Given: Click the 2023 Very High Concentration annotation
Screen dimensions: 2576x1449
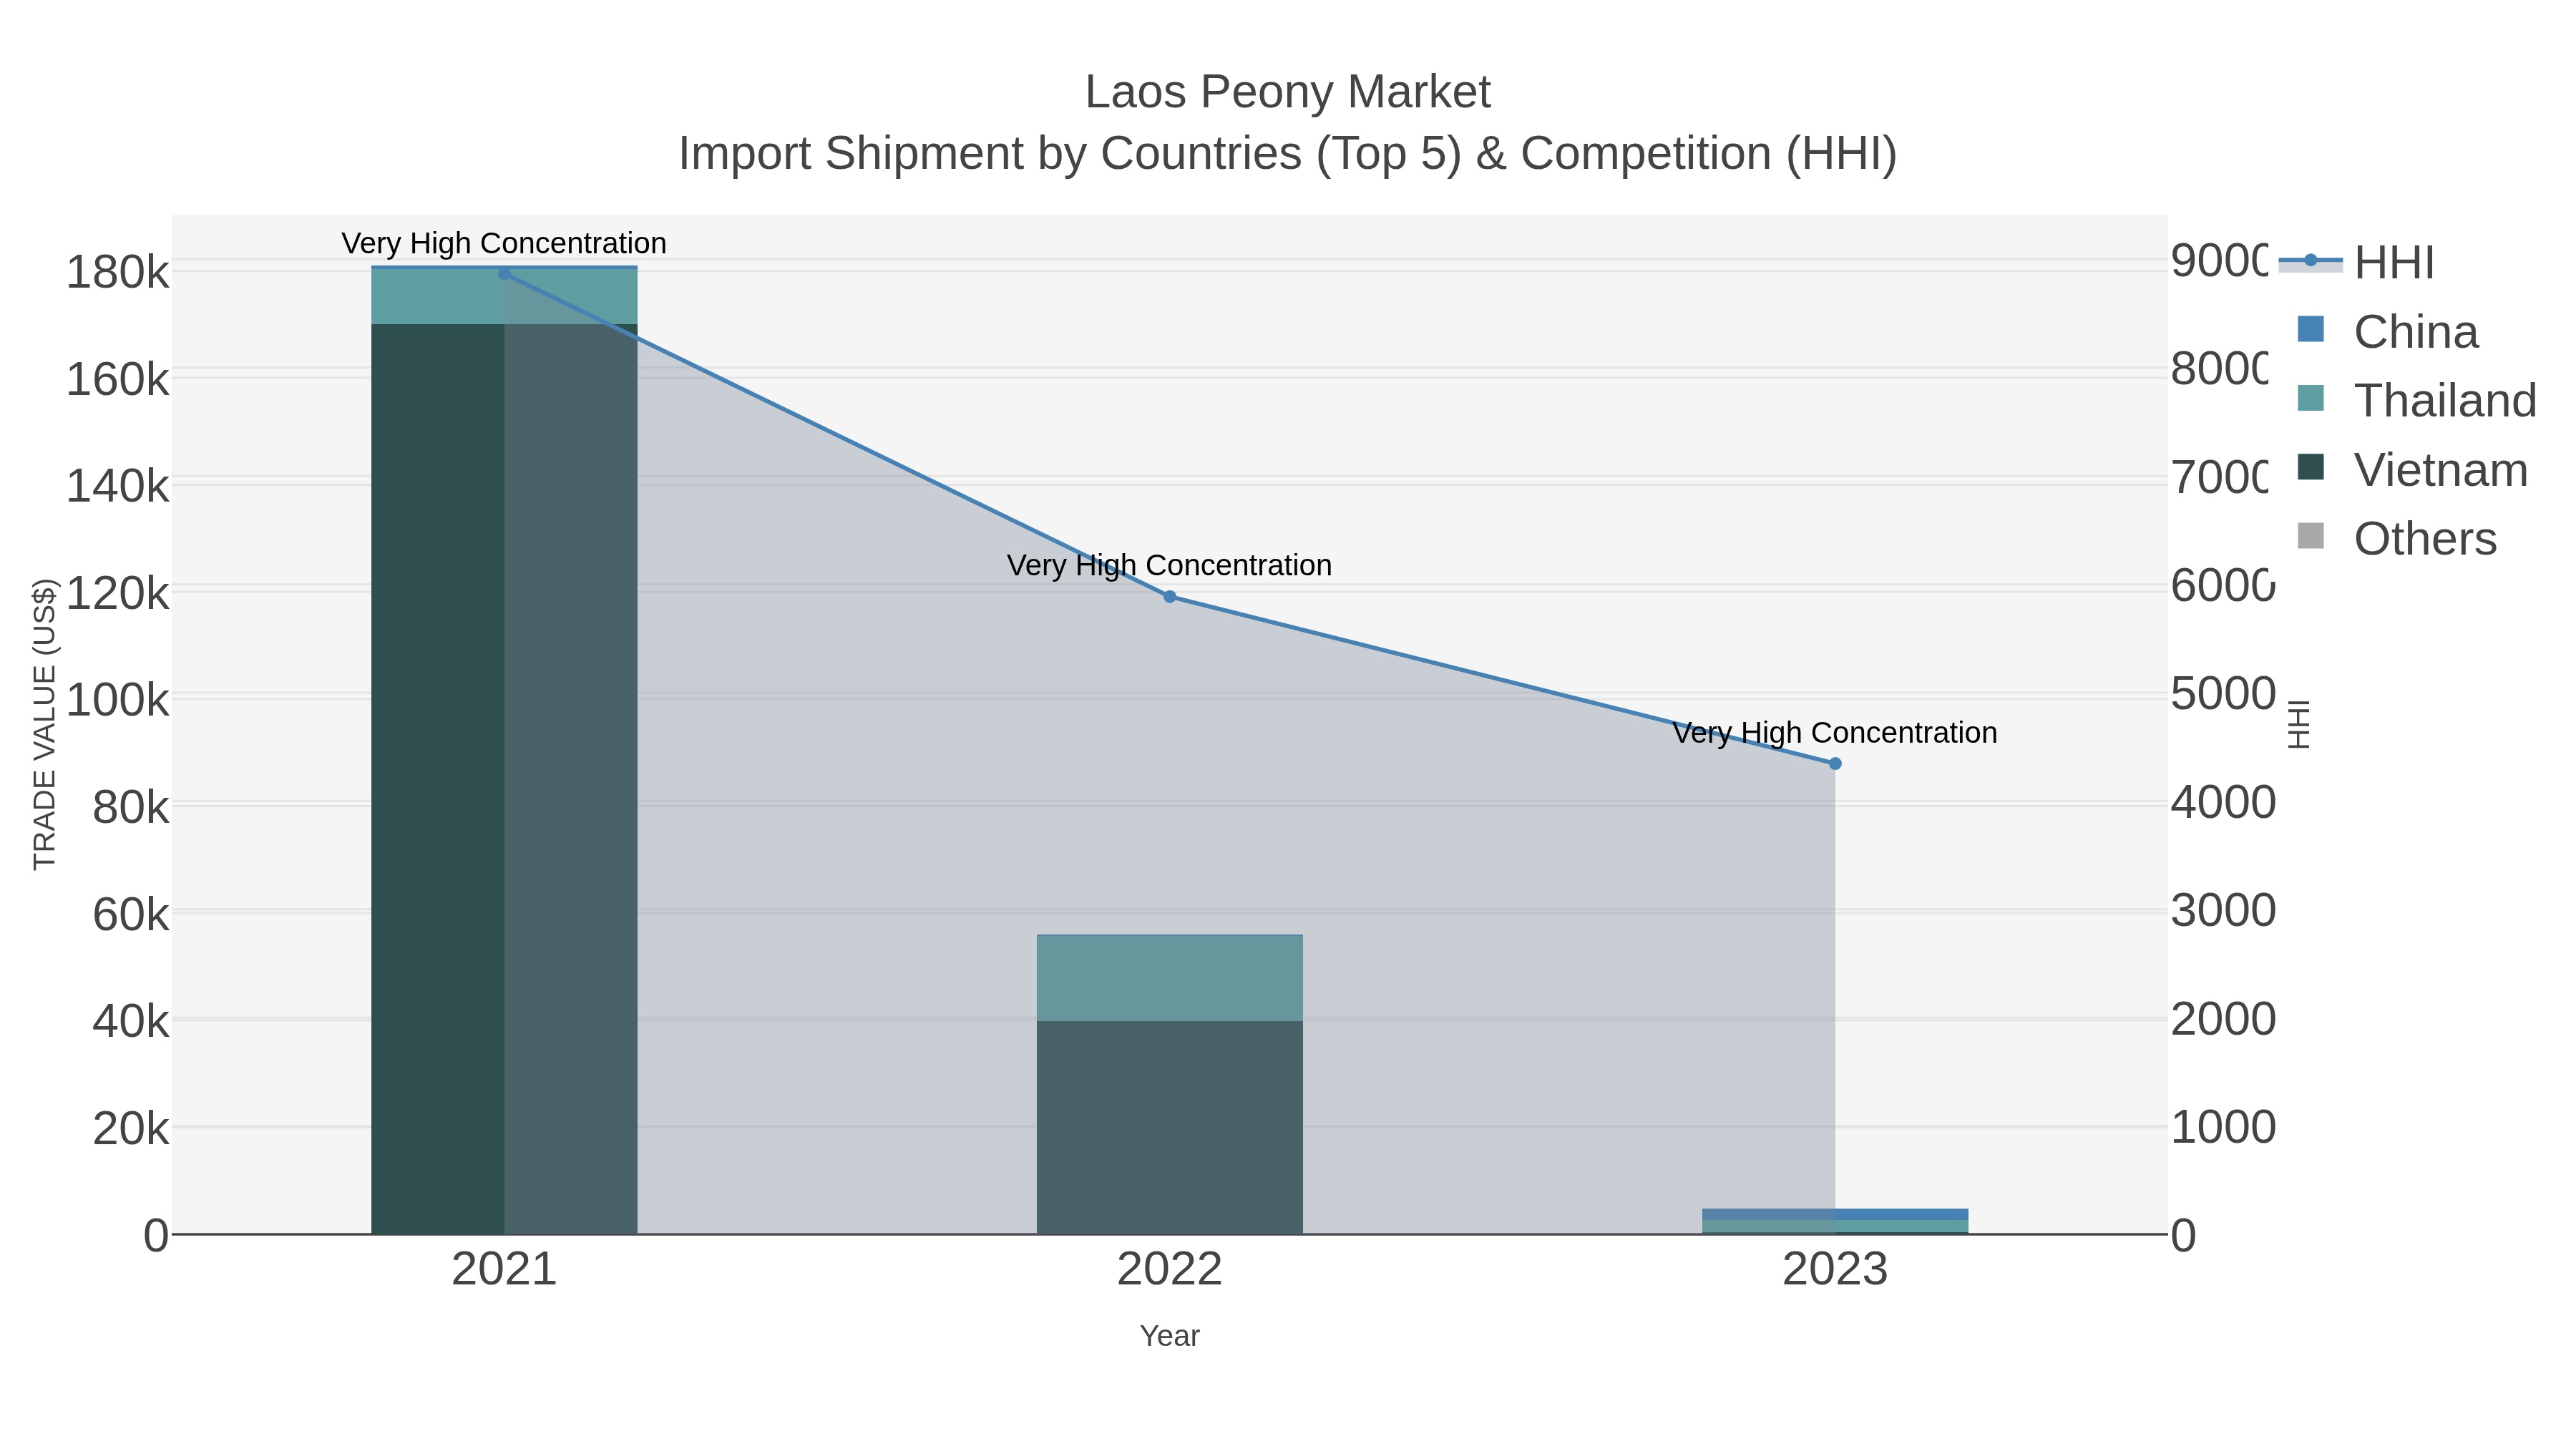Looking at the screenshot, I should tap(1835, 733).
